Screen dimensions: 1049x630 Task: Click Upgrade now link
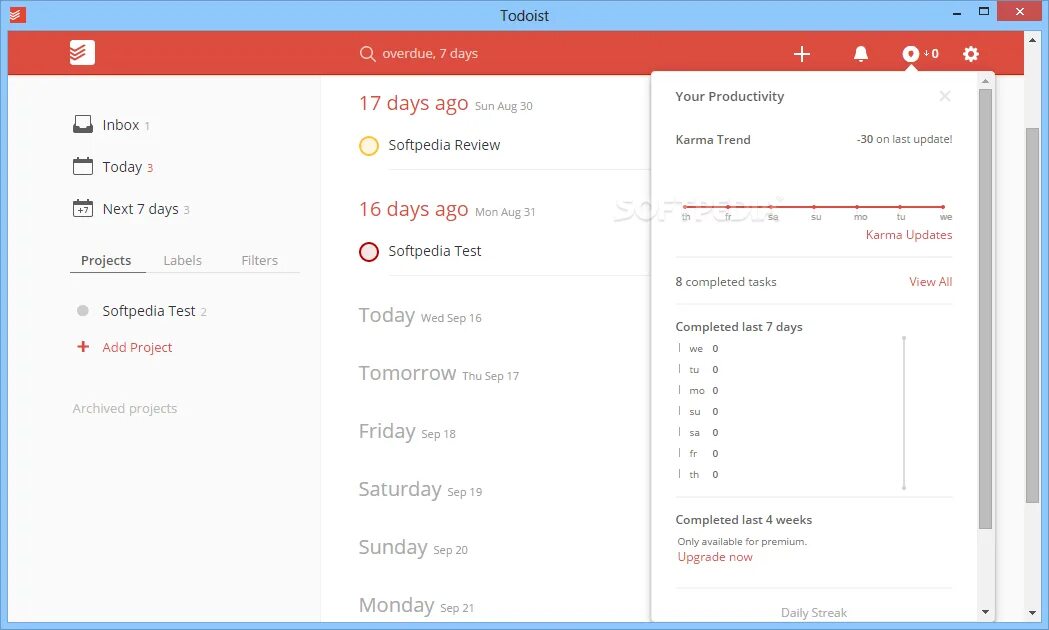point(714,557)
